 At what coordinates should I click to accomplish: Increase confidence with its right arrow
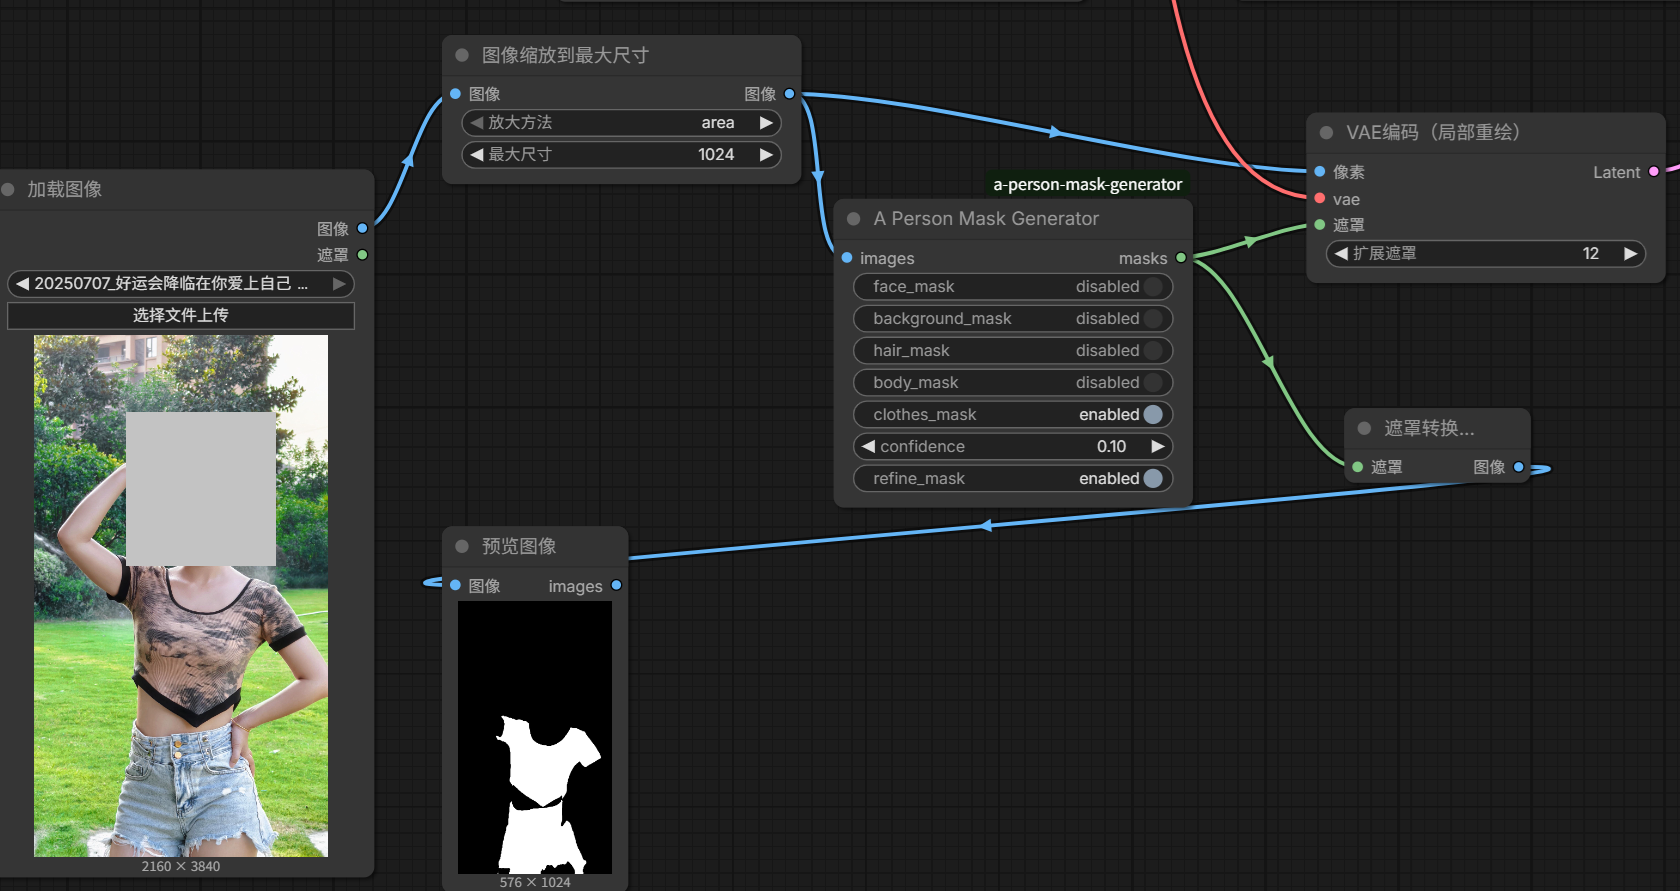coord(1157,446)
